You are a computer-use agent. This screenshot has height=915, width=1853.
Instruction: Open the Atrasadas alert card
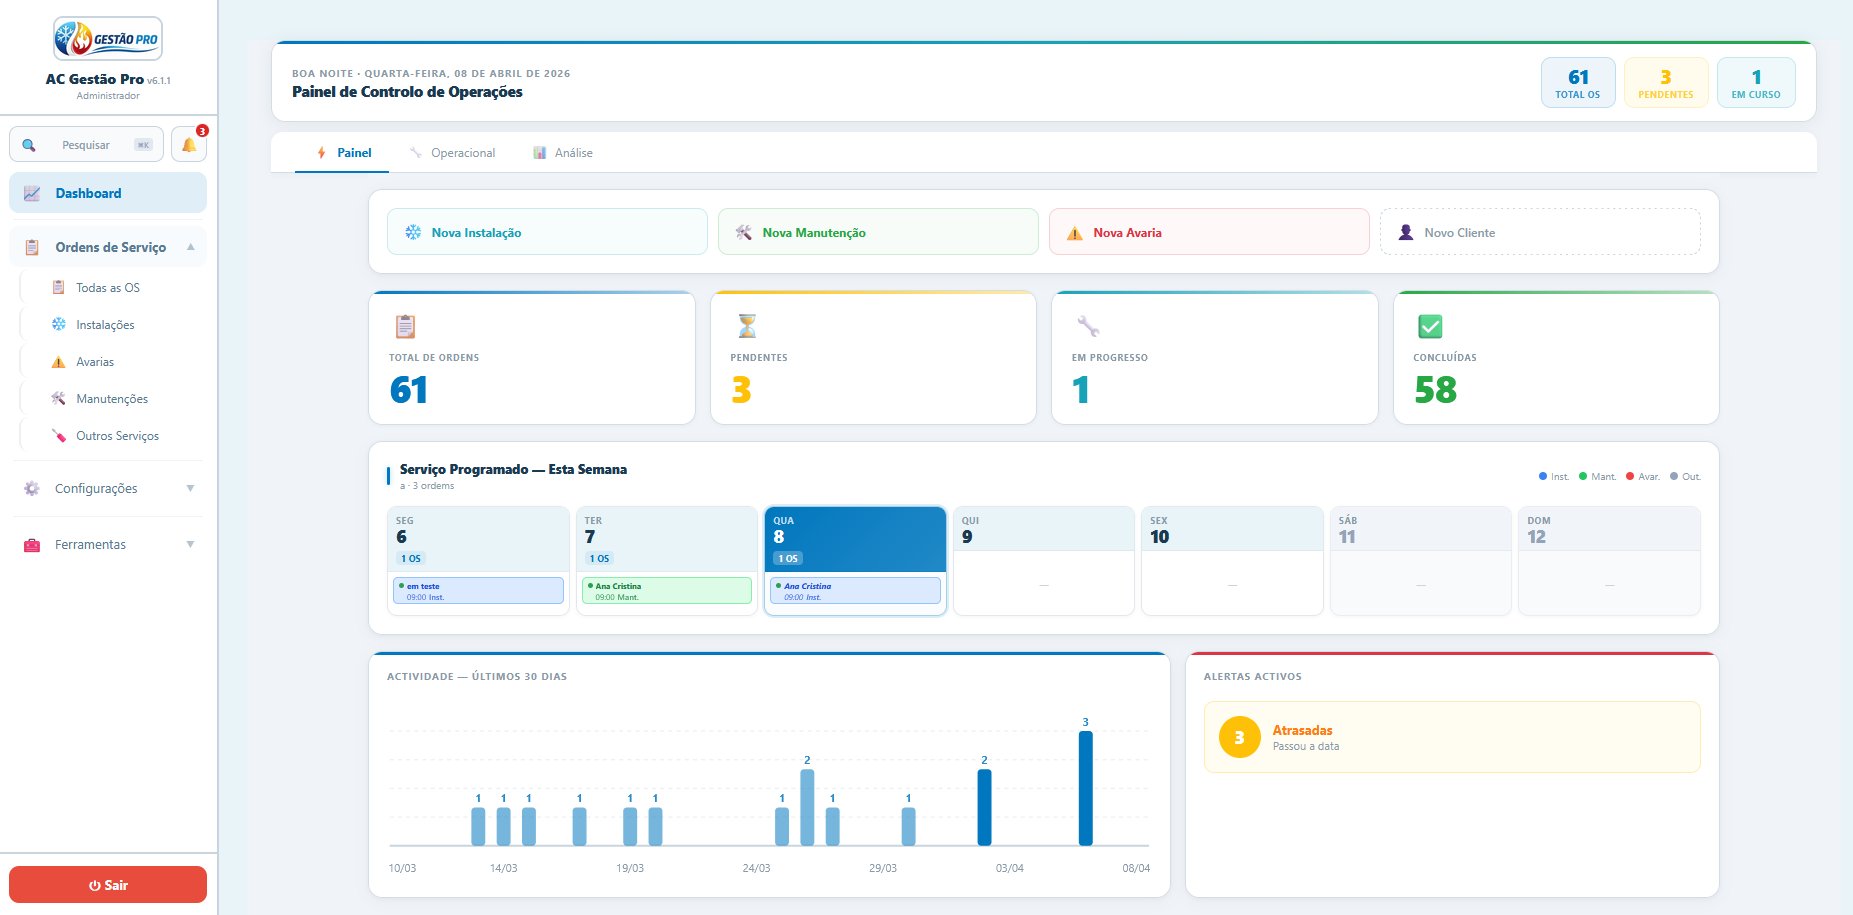1452,737
